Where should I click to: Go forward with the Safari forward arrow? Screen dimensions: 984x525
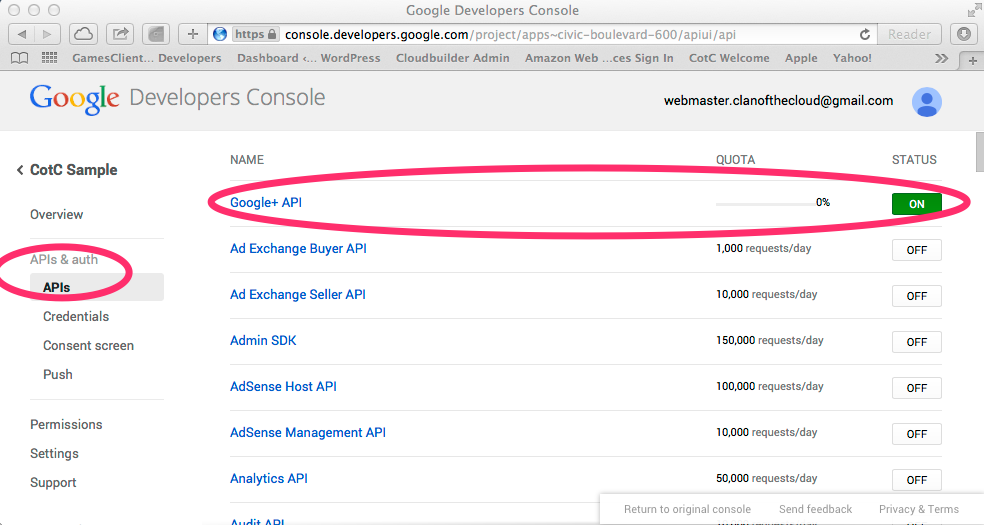coord(47,34)
